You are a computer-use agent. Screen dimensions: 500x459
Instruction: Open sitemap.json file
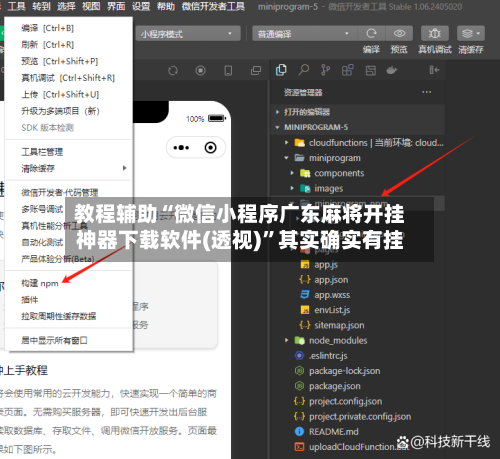tap(339, 325)
